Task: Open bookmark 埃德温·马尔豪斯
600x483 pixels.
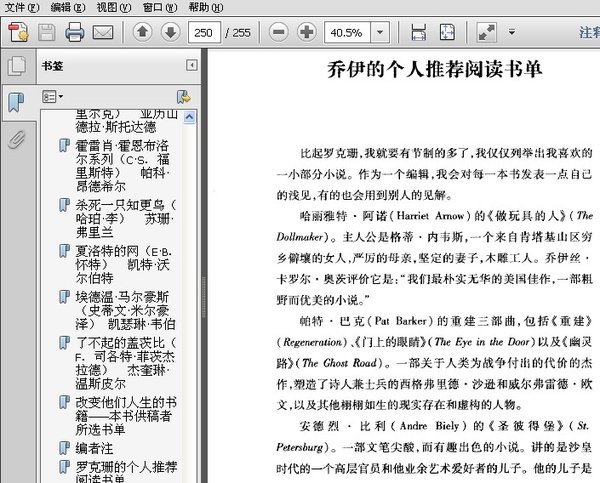Action: [x=125, y=310]
